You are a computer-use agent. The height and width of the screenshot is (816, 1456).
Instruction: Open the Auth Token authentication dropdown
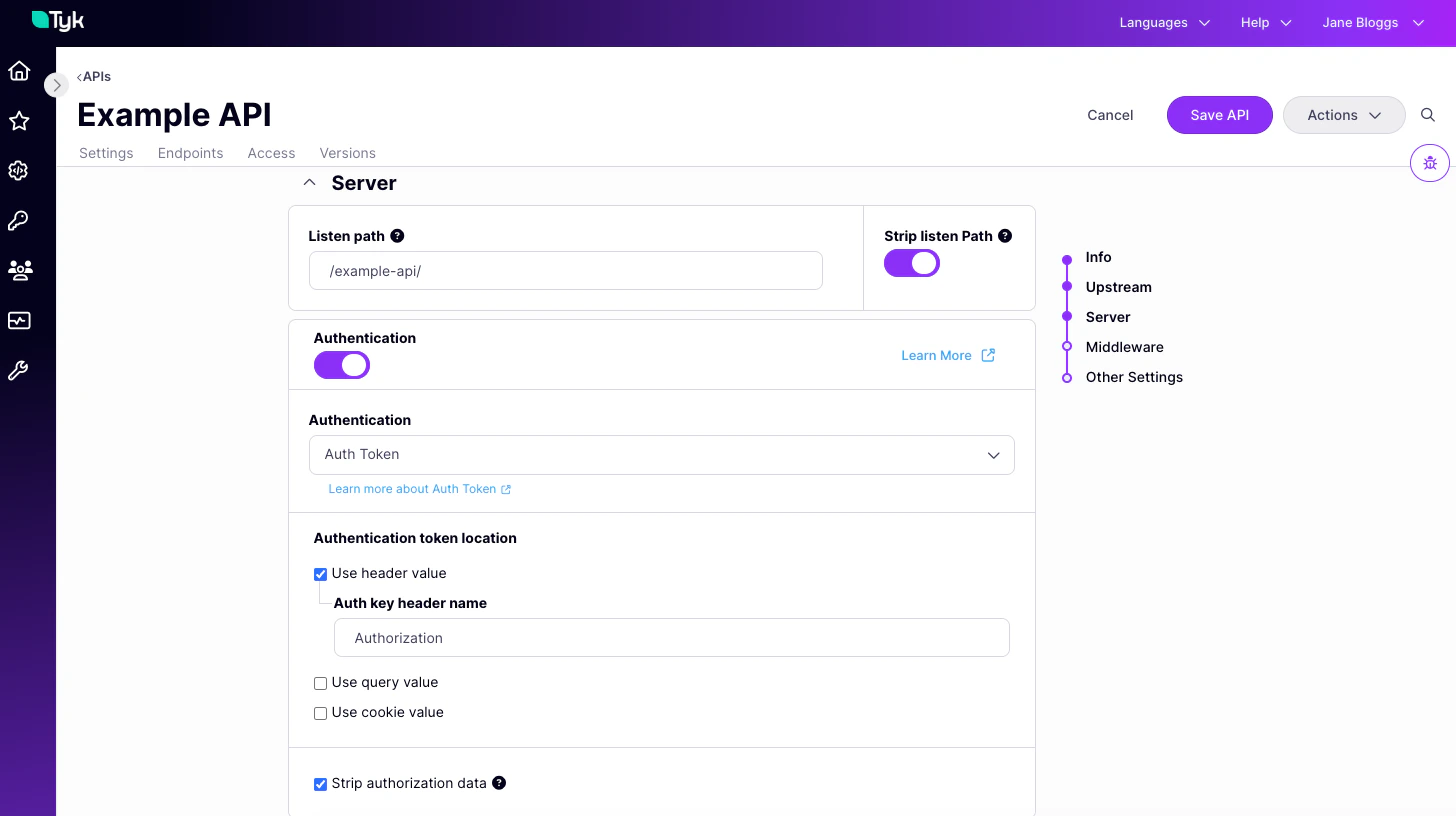662,454
